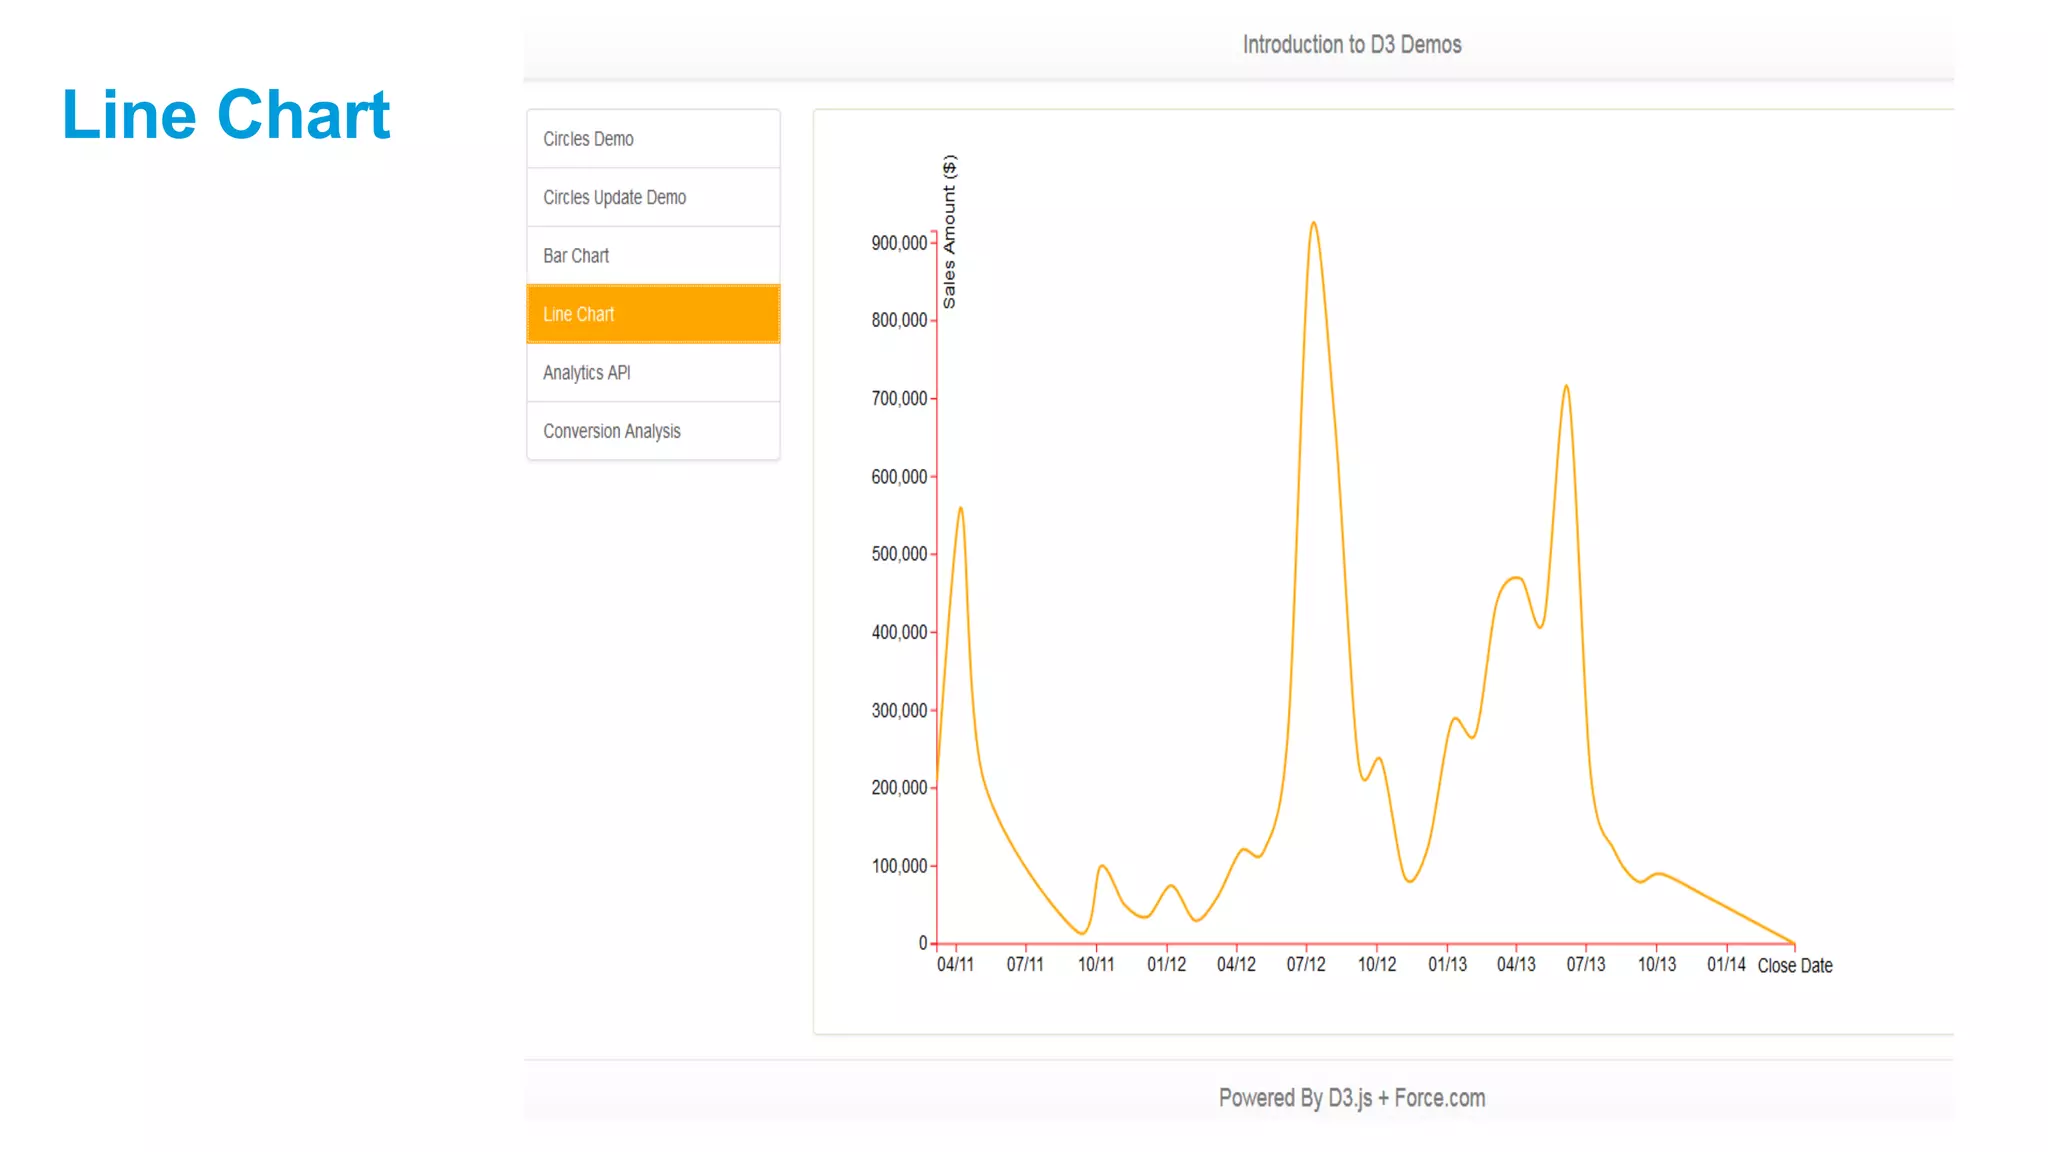The height and width of the screenshot is (1152, 2048).
Task: Click the Sales Amount ($) axis title
Action: pyautogui.click(x=949, y=231)
